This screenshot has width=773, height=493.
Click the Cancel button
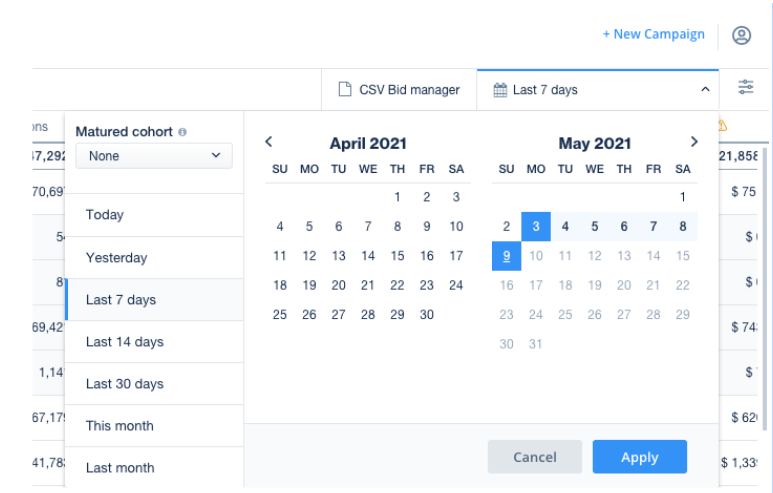tap(534, 457)
